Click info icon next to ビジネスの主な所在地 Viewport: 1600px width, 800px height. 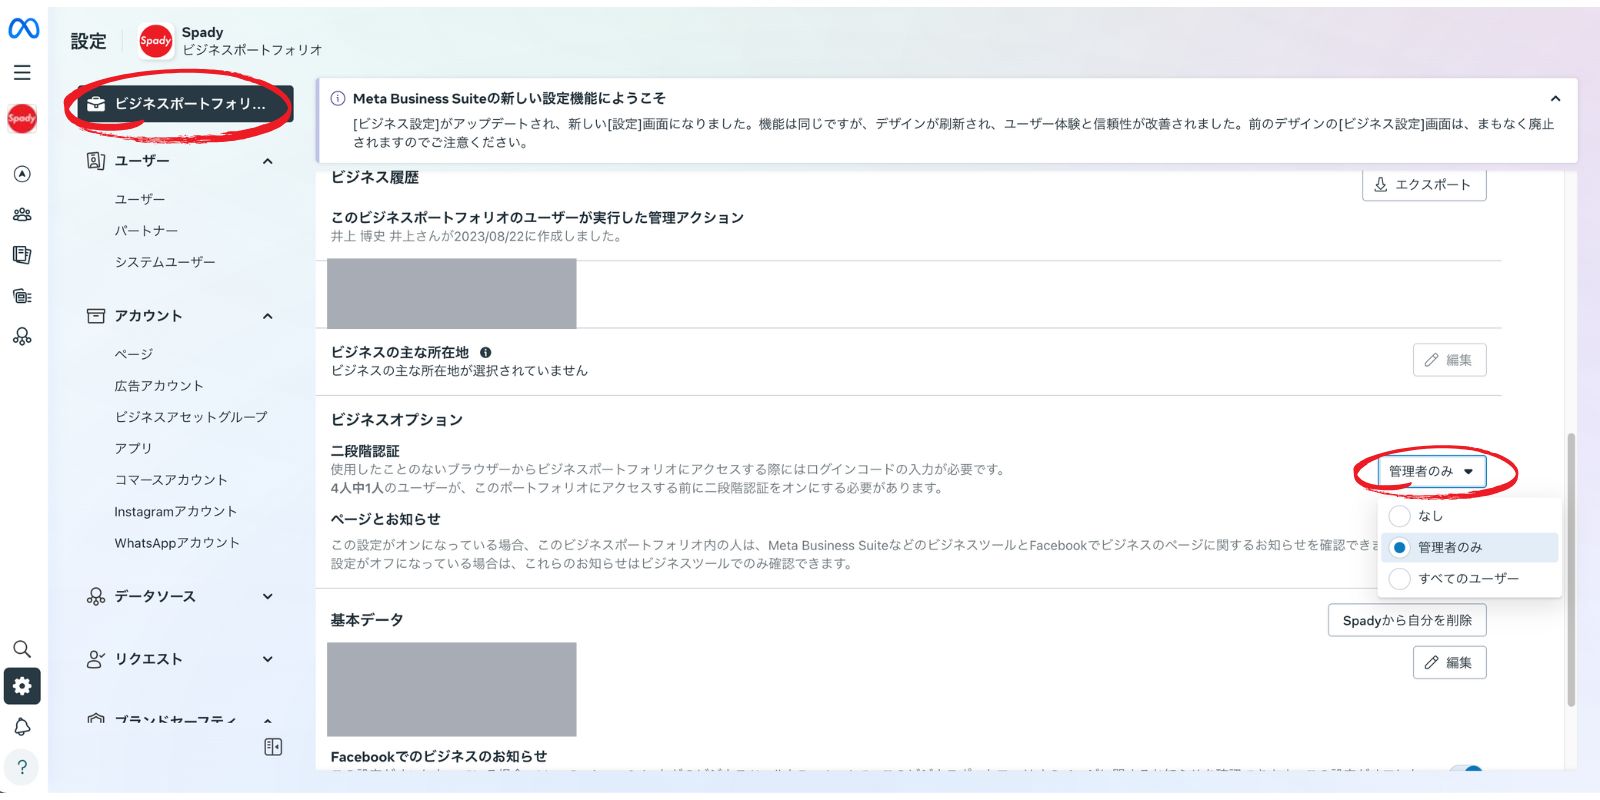[x=486, y=352]
